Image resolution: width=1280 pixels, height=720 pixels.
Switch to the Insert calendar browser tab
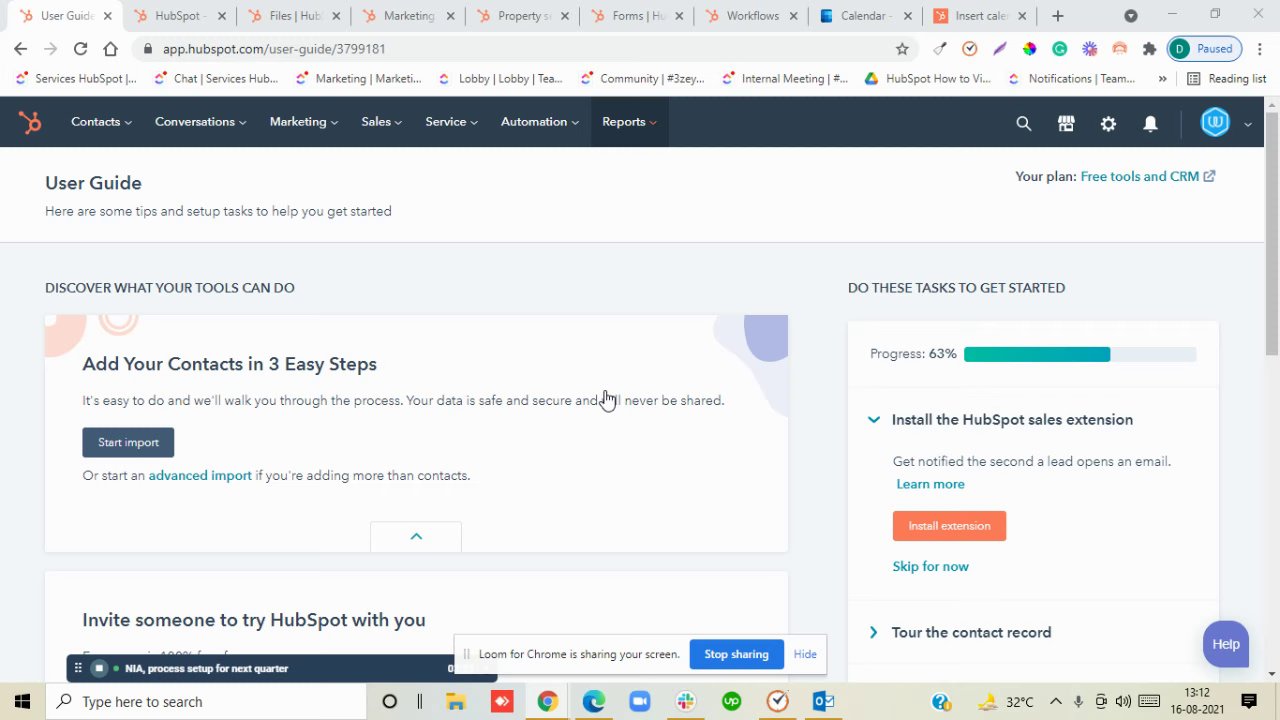click(980, 15)
